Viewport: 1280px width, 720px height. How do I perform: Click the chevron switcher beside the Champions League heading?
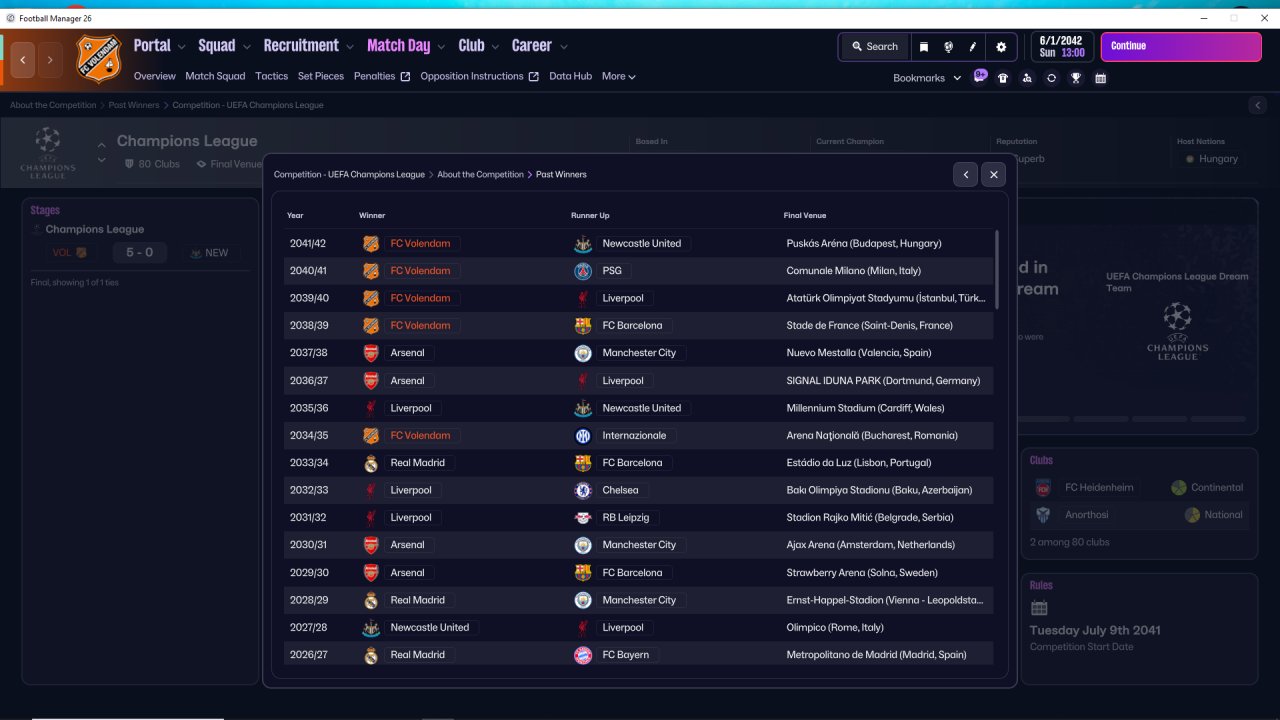(x=101, y=152)
